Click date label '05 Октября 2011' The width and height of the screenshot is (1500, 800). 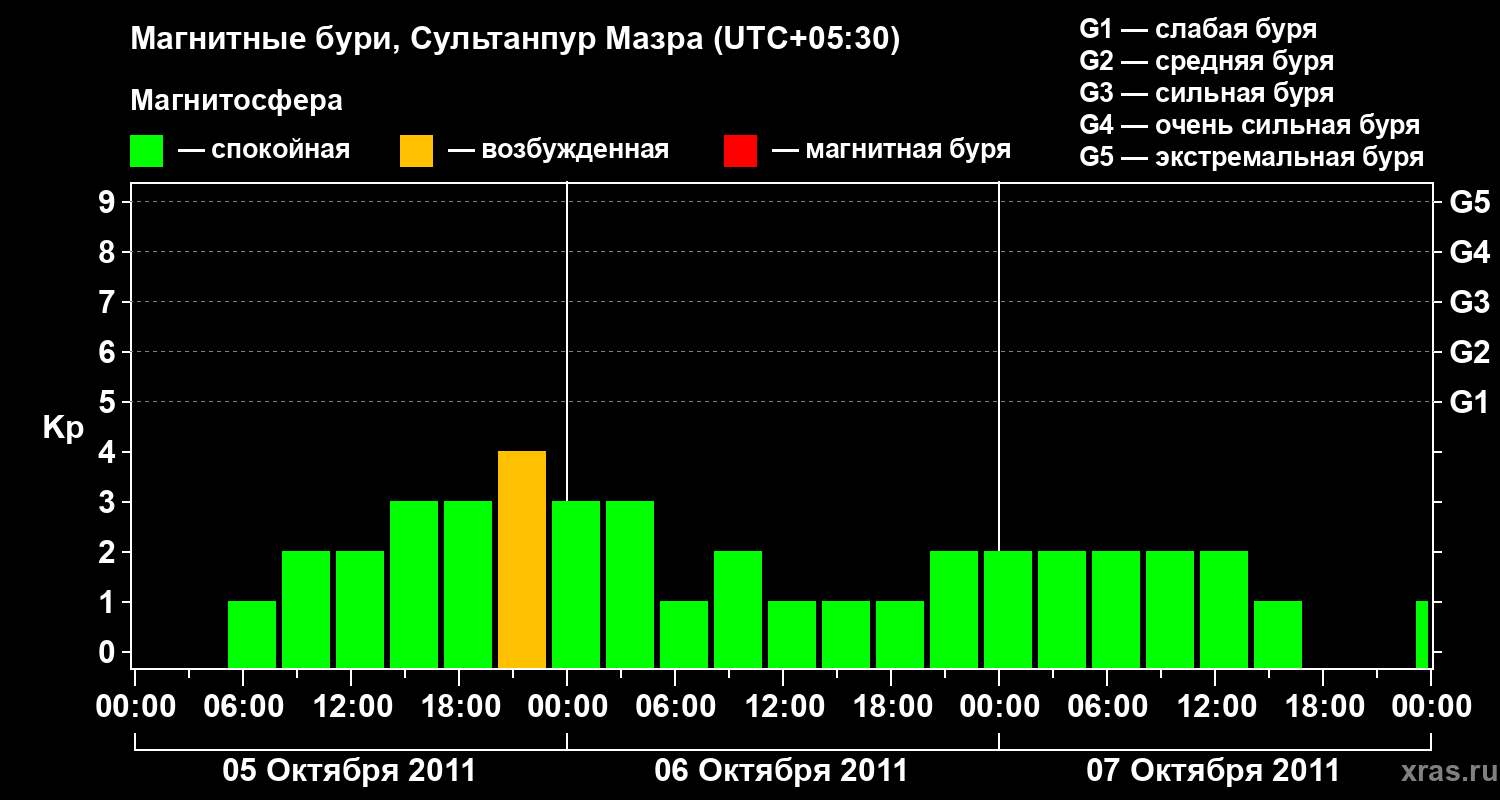tap(349, 771)
